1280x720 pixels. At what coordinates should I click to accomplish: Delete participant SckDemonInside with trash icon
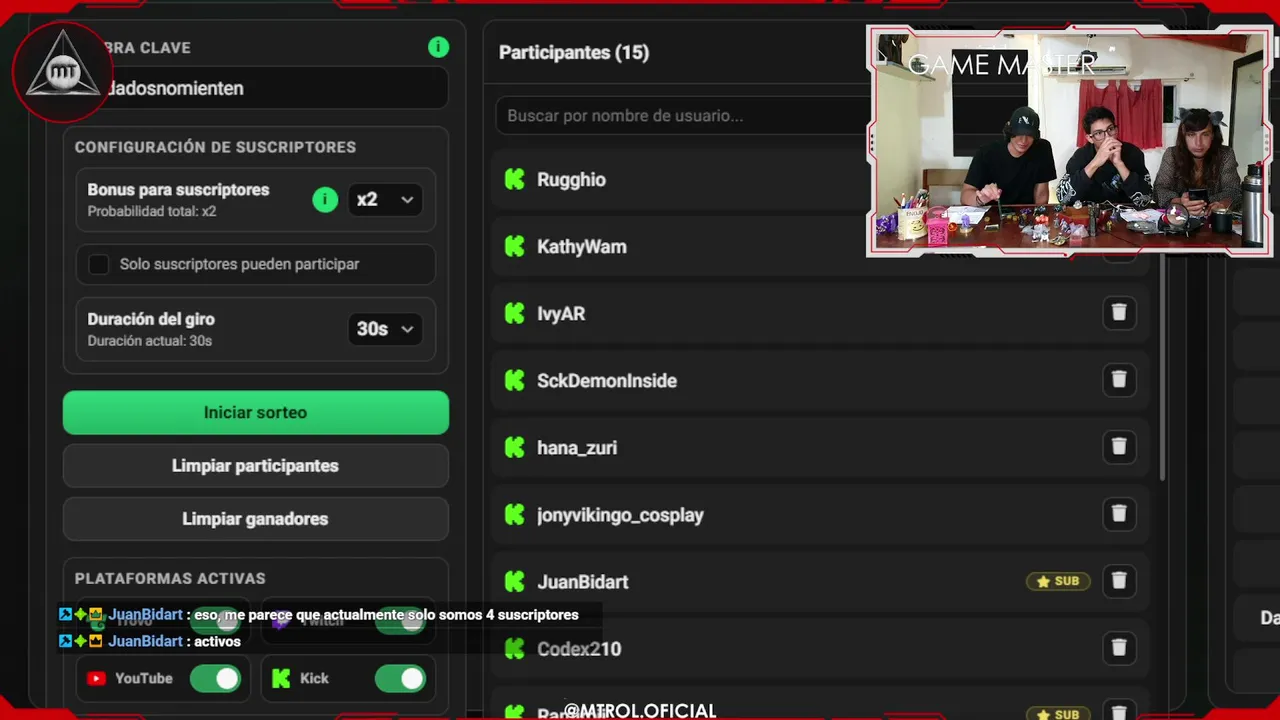[x=1119, y=379]
